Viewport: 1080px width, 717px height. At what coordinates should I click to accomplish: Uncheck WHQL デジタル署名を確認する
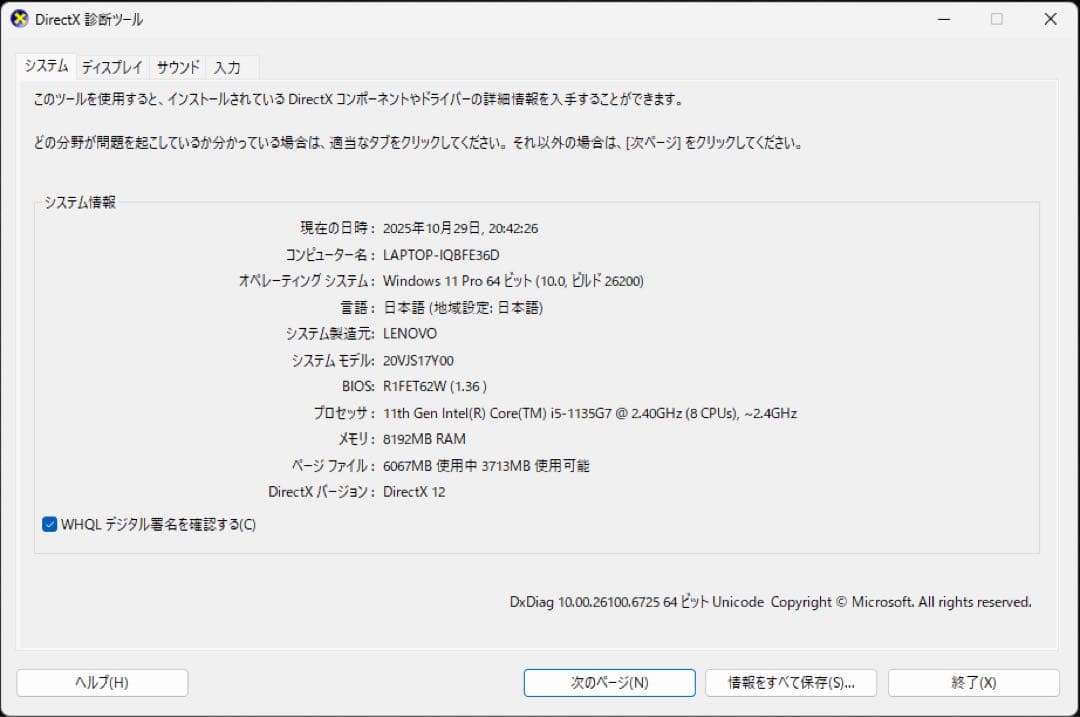[x=49, y=524]
